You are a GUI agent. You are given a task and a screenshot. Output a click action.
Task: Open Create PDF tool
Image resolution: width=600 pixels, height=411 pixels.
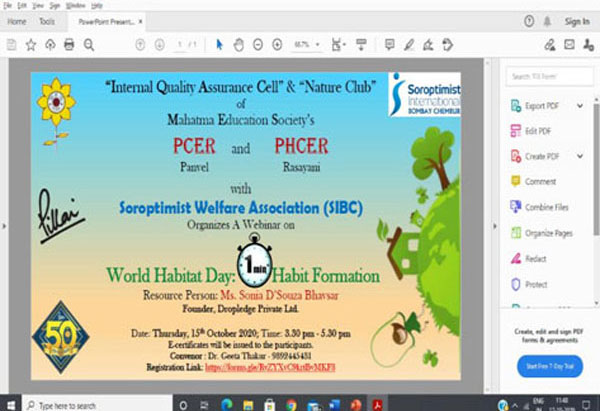pos(535,156)
